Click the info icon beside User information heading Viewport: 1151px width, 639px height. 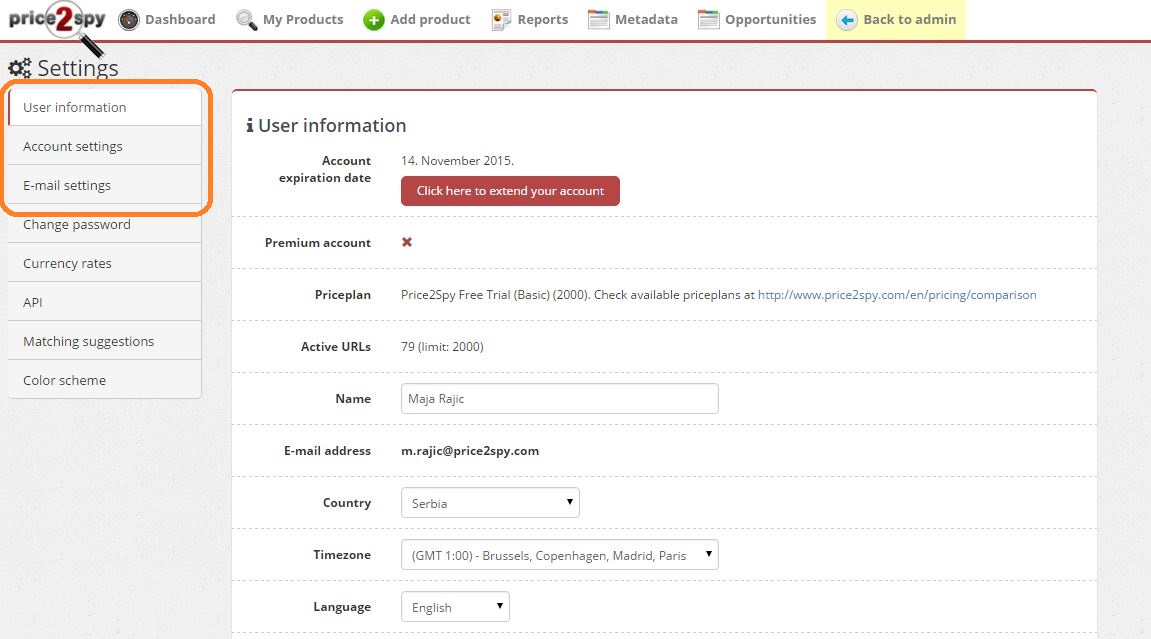(x=250, y=125)
